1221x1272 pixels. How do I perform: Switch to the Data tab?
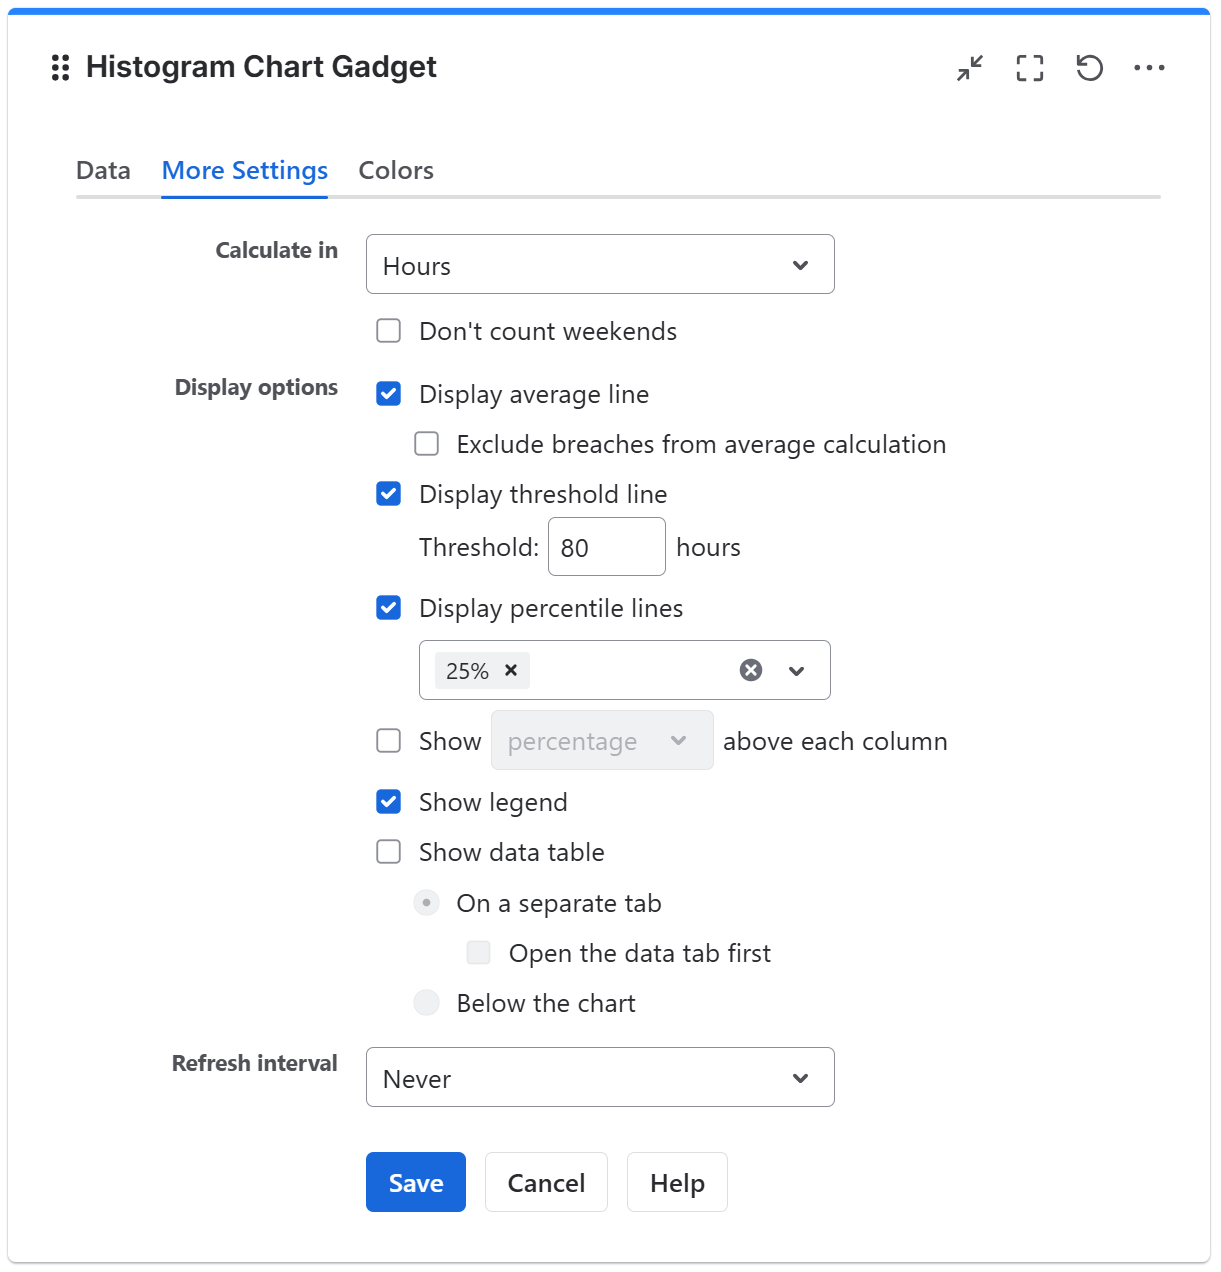point(103,170)
